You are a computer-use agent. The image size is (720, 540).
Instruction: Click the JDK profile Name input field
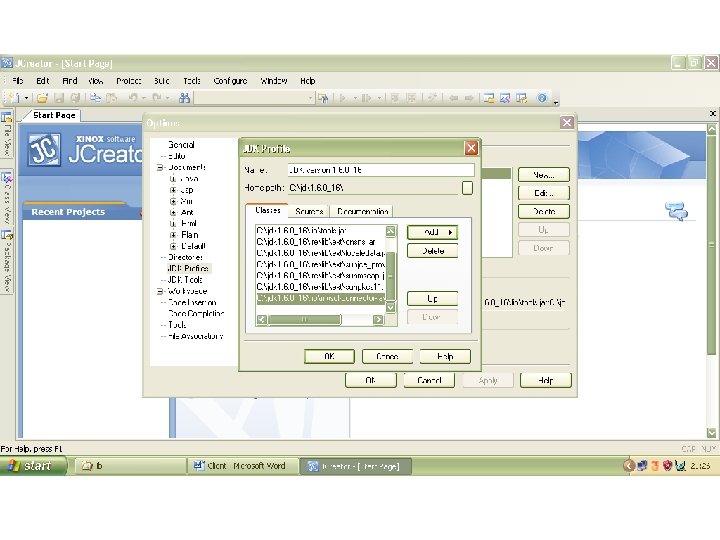381,170
